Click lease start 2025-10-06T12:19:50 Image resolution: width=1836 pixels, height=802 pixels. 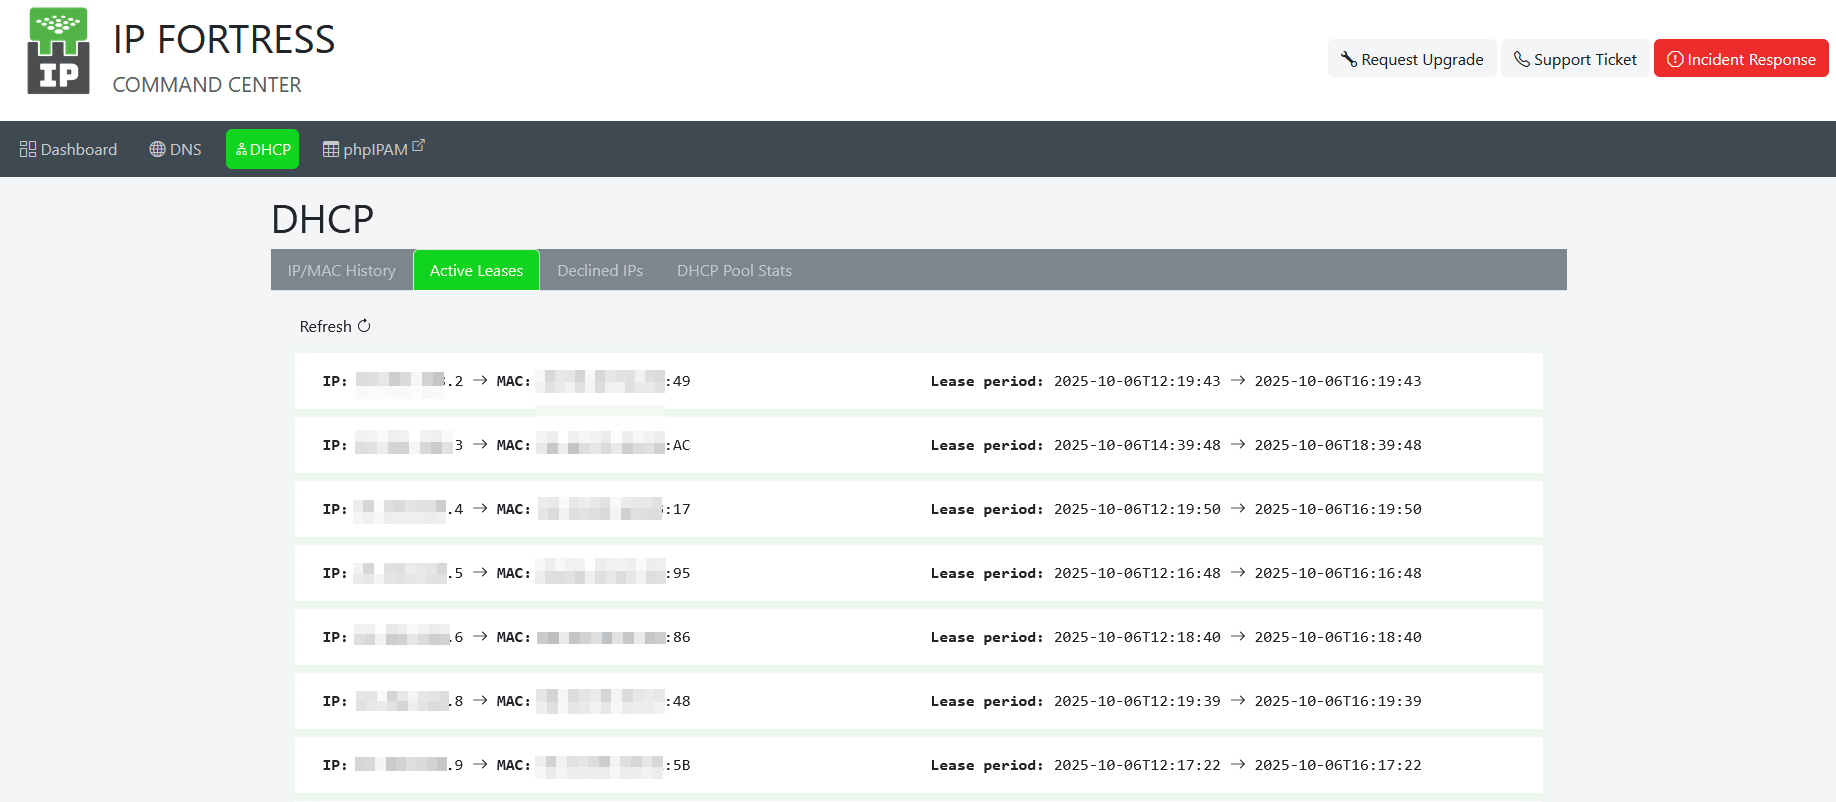[1137, 509]
